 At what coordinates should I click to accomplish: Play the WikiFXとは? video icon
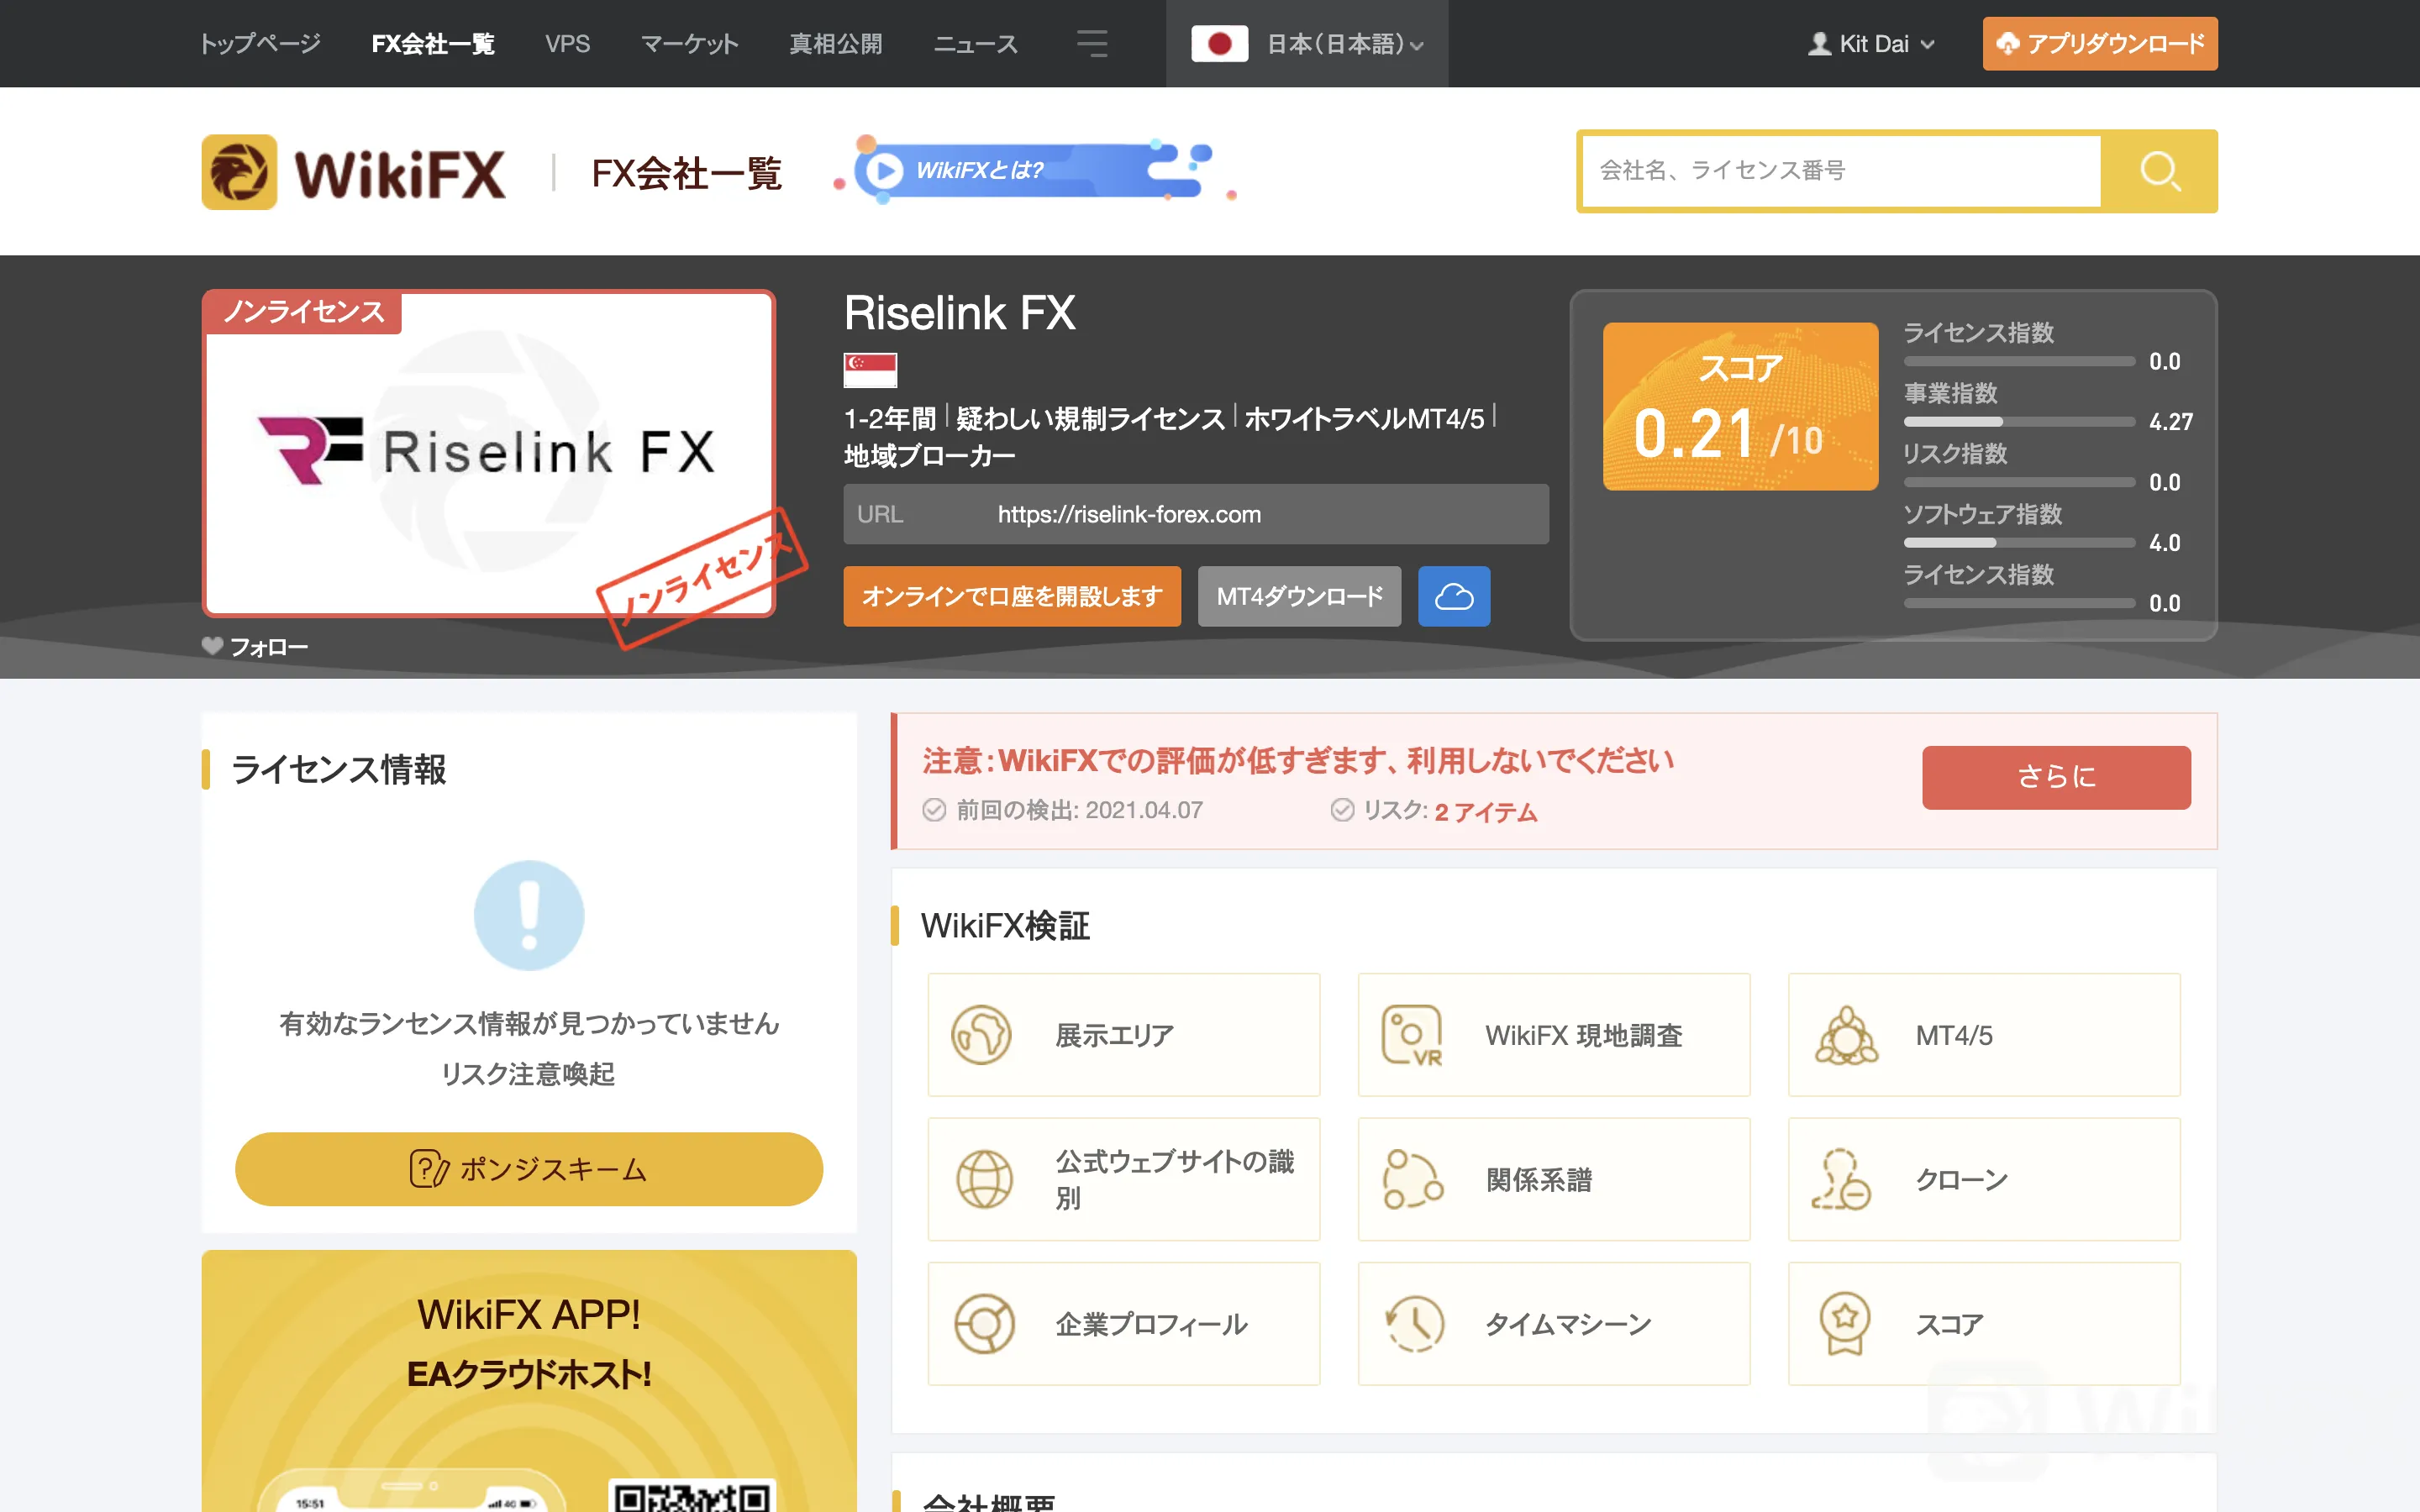tap(884, 171)
